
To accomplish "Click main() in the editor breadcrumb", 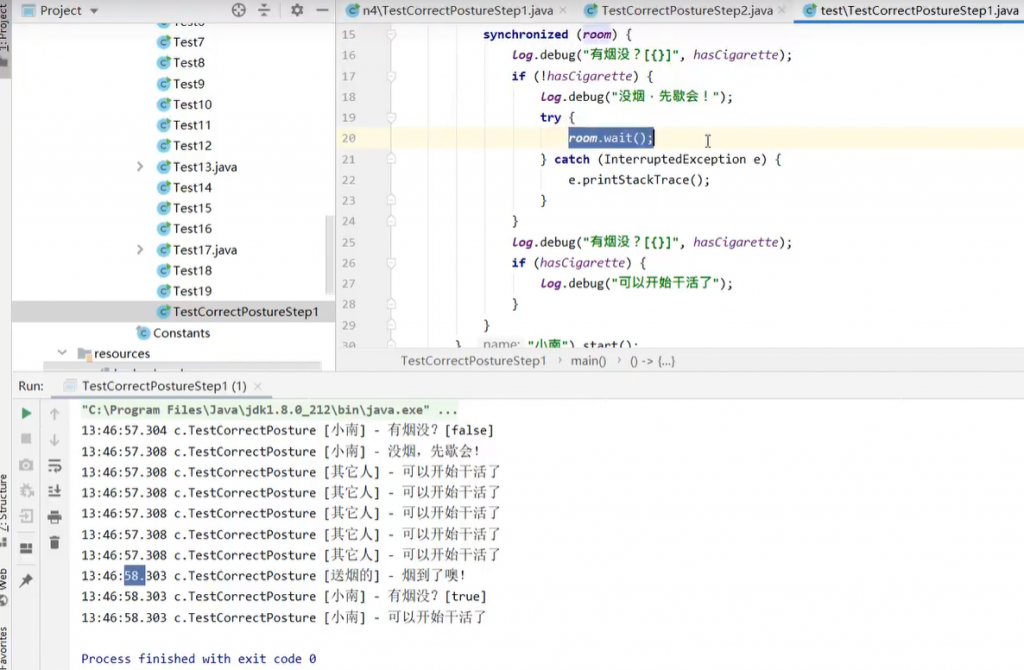I will point(587,361).
